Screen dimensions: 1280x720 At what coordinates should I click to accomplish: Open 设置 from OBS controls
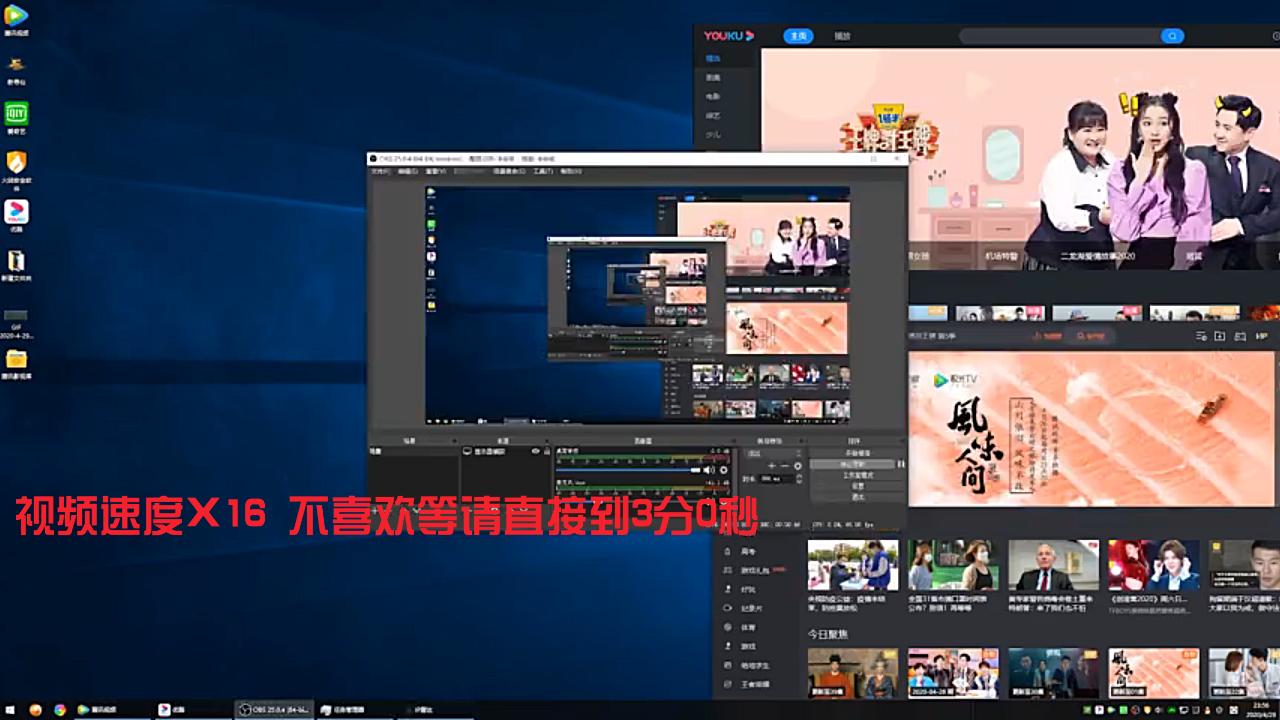tap(857, 486)
